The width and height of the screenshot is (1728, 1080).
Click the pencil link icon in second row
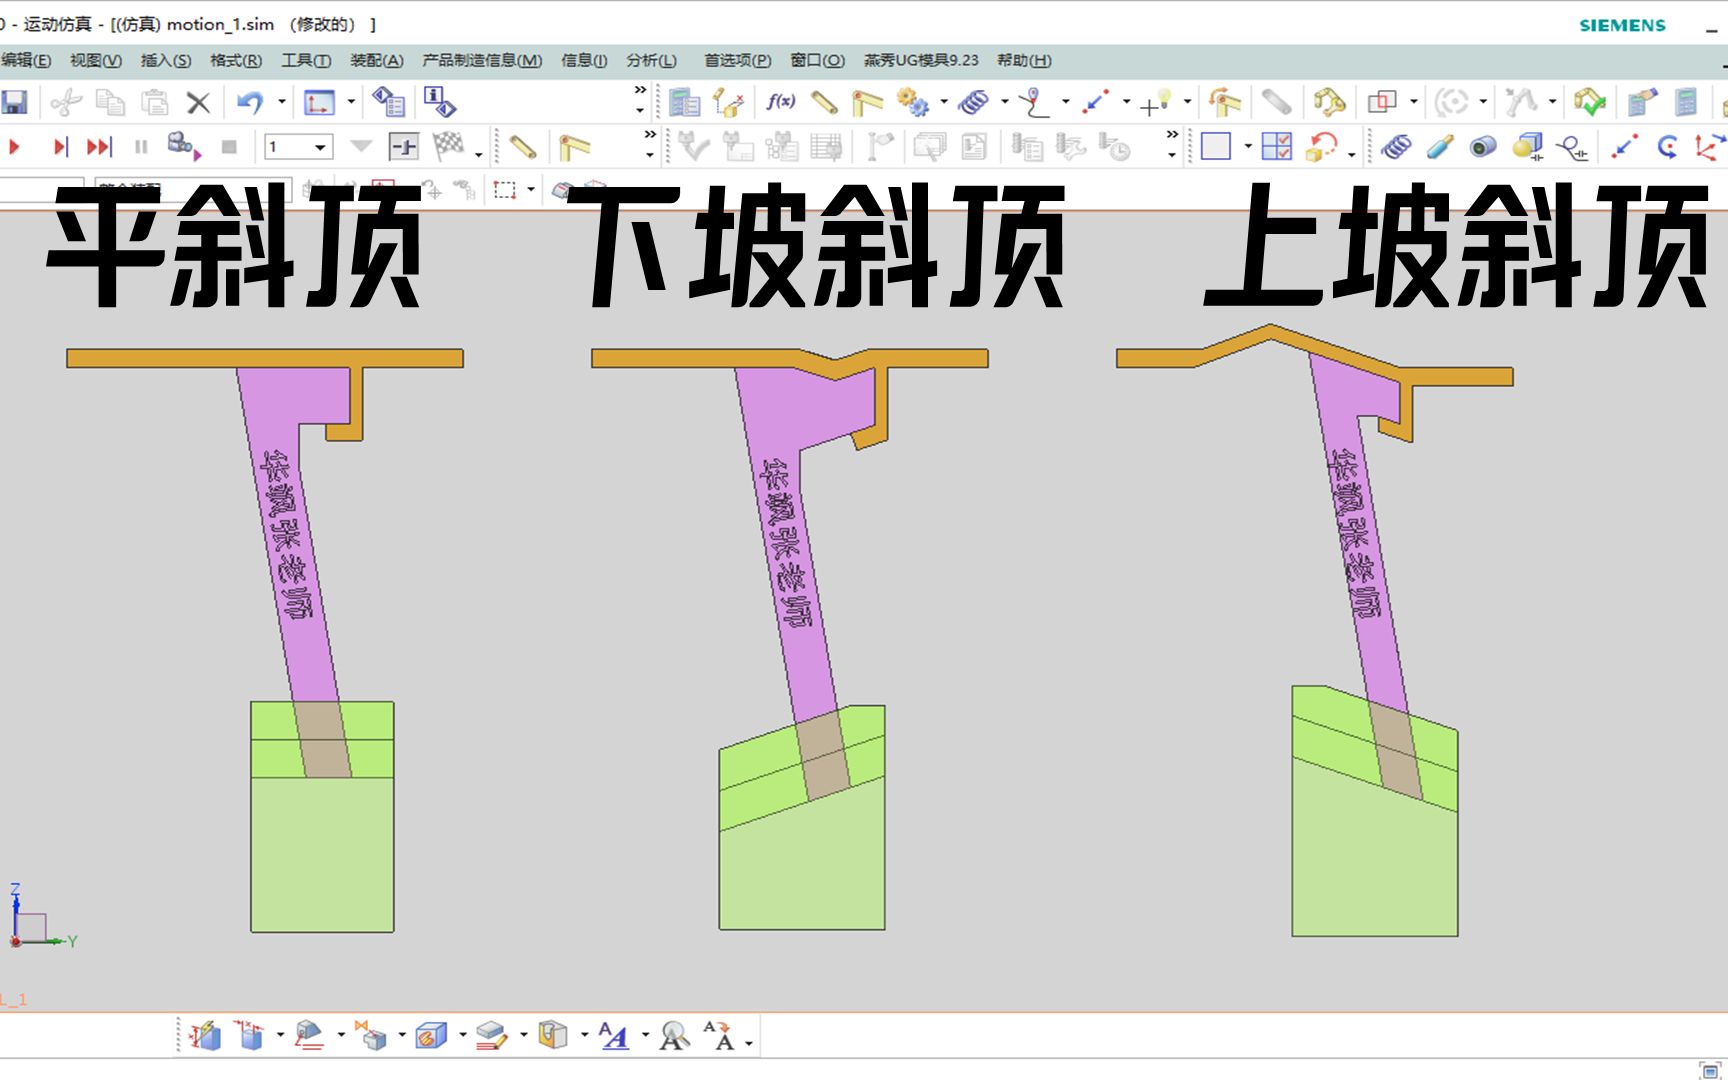coord(522,147)
